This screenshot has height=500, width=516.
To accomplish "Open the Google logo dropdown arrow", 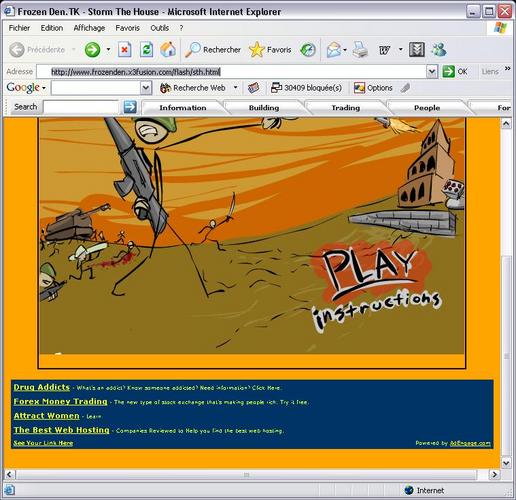I will (x=44, y=88).
